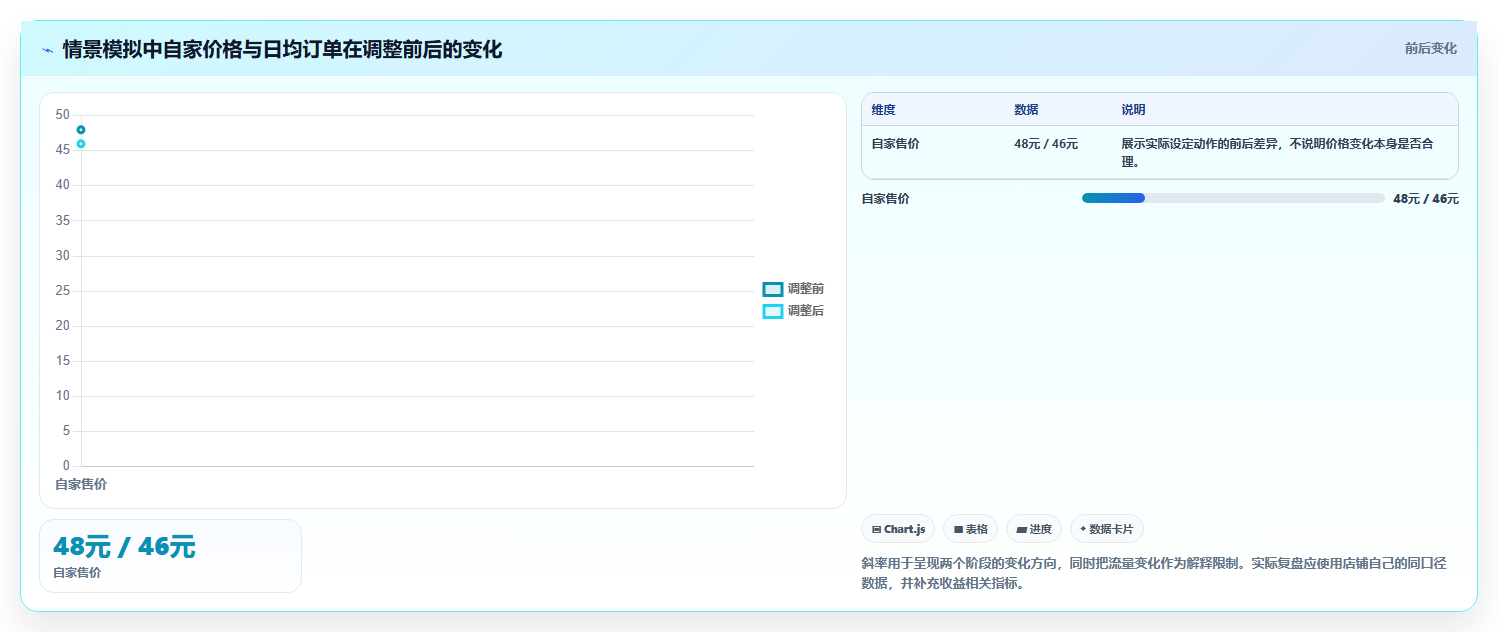This screenshot has height=632, width=1498.
Task: Select the Chart.js chip
Action: [897, 529]
